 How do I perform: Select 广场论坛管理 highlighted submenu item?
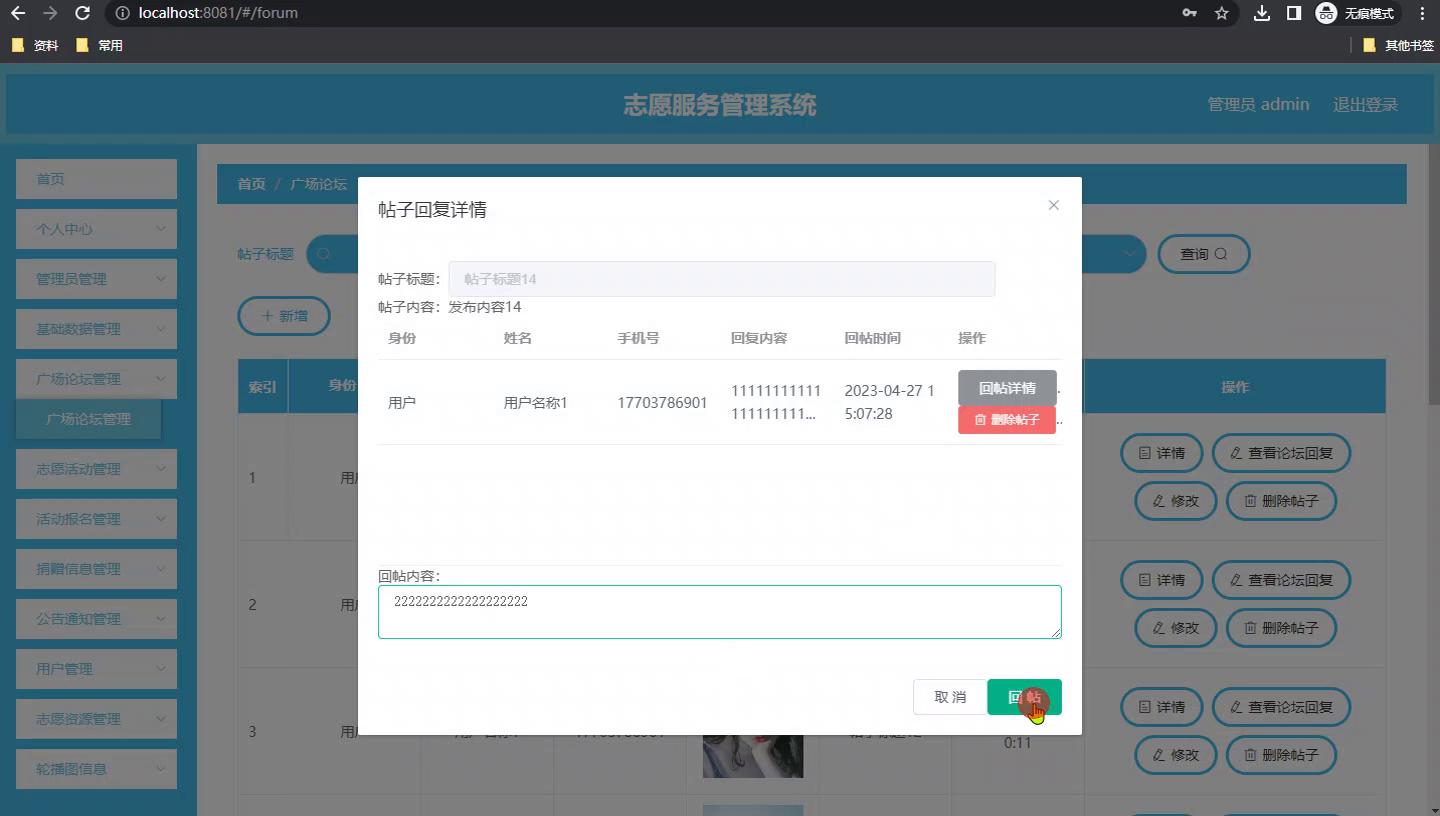tap(88, 419)
